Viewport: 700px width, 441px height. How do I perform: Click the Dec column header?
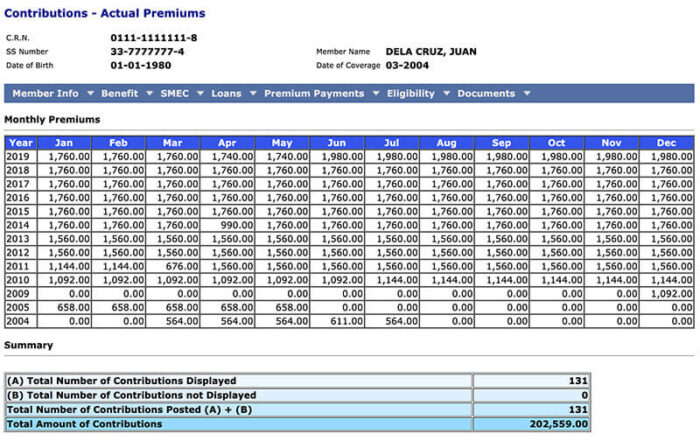666,143
